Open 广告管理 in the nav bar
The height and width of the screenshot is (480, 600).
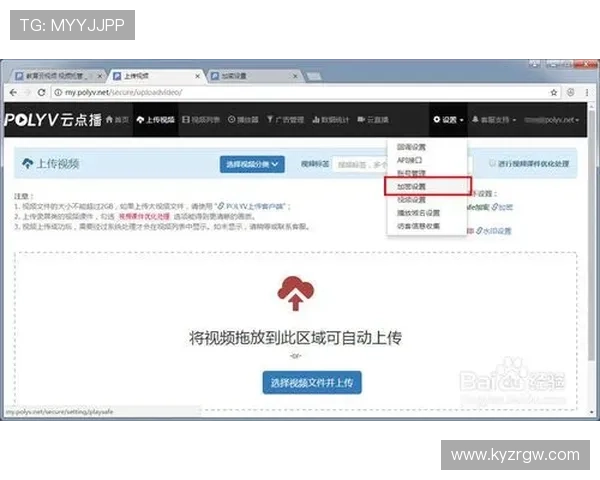click(x=285, y=120)
